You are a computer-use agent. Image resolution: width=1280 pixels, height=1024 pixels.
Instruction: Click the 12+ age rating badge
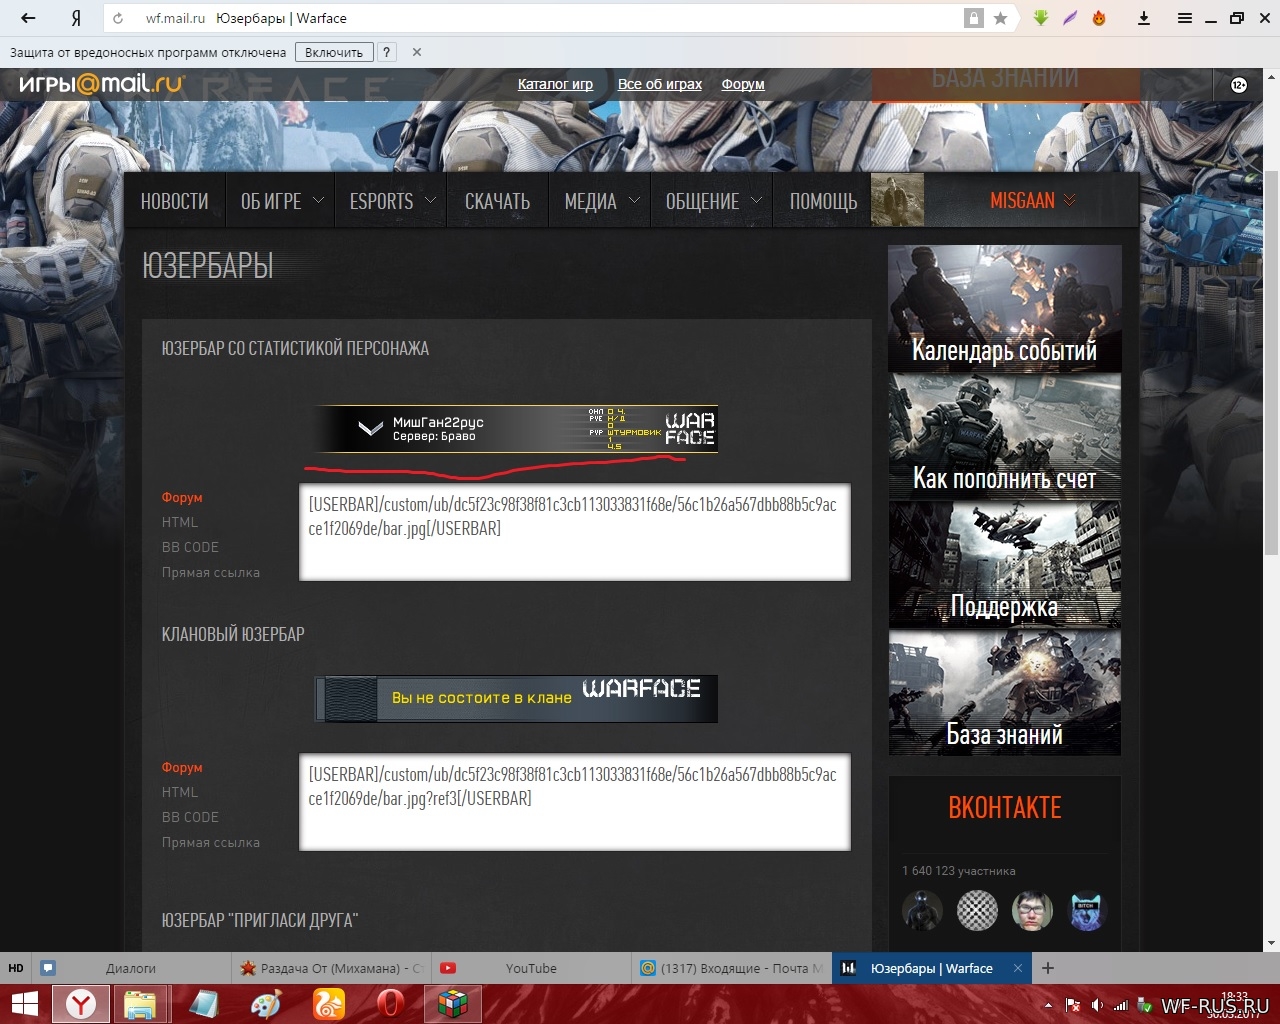click(1238, 85)
